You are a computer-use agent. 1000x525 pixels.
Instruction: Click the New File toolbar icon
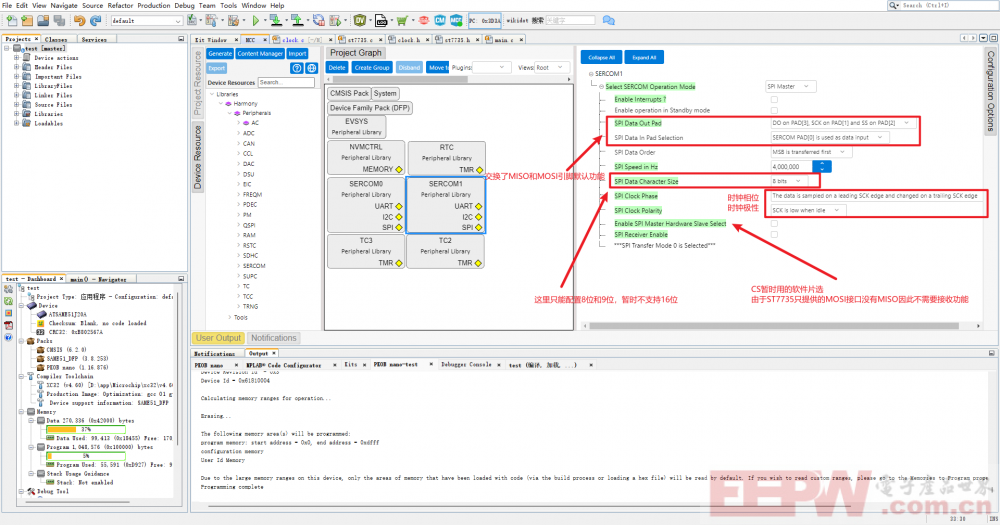point(12,20)
